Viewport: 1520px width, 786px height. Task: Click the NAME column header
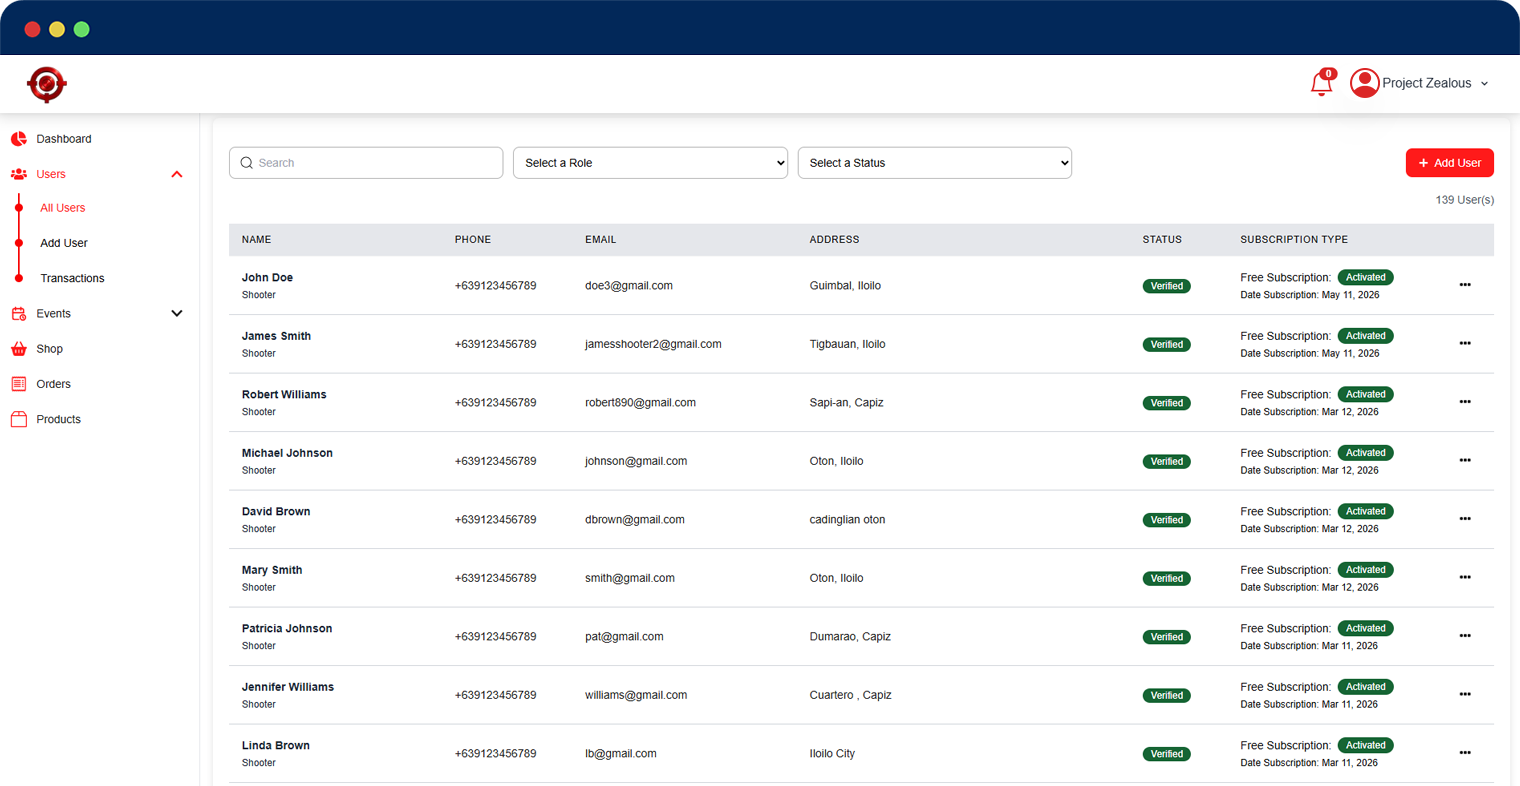tap(257, 240)
